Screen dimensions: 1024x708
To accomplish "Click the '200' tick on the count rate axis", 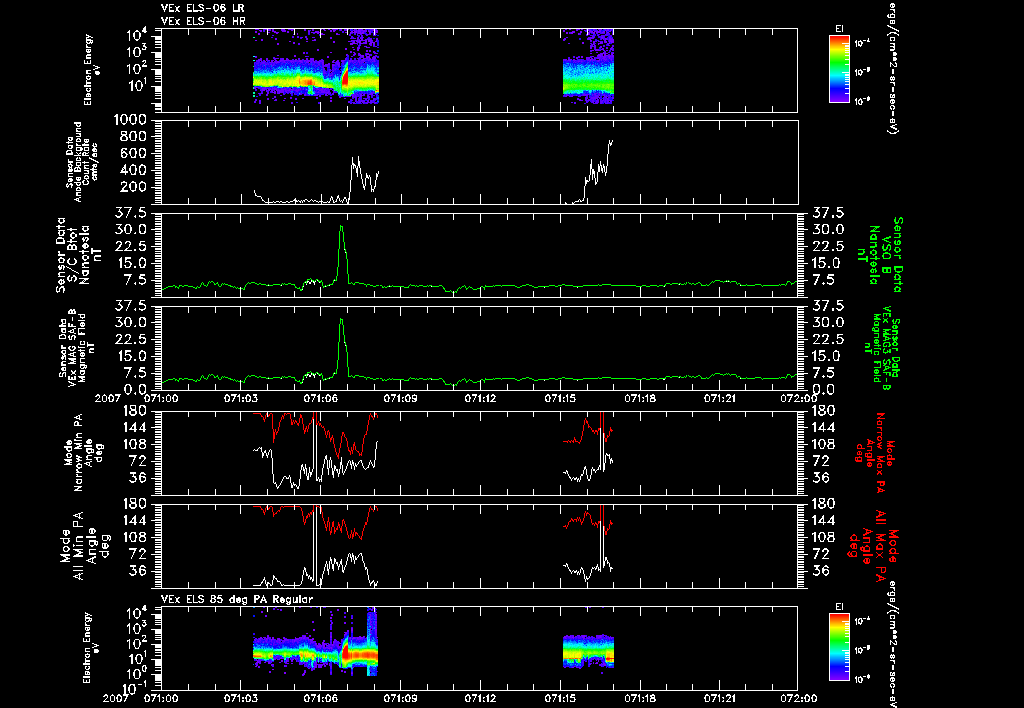I will pos(133,187).
